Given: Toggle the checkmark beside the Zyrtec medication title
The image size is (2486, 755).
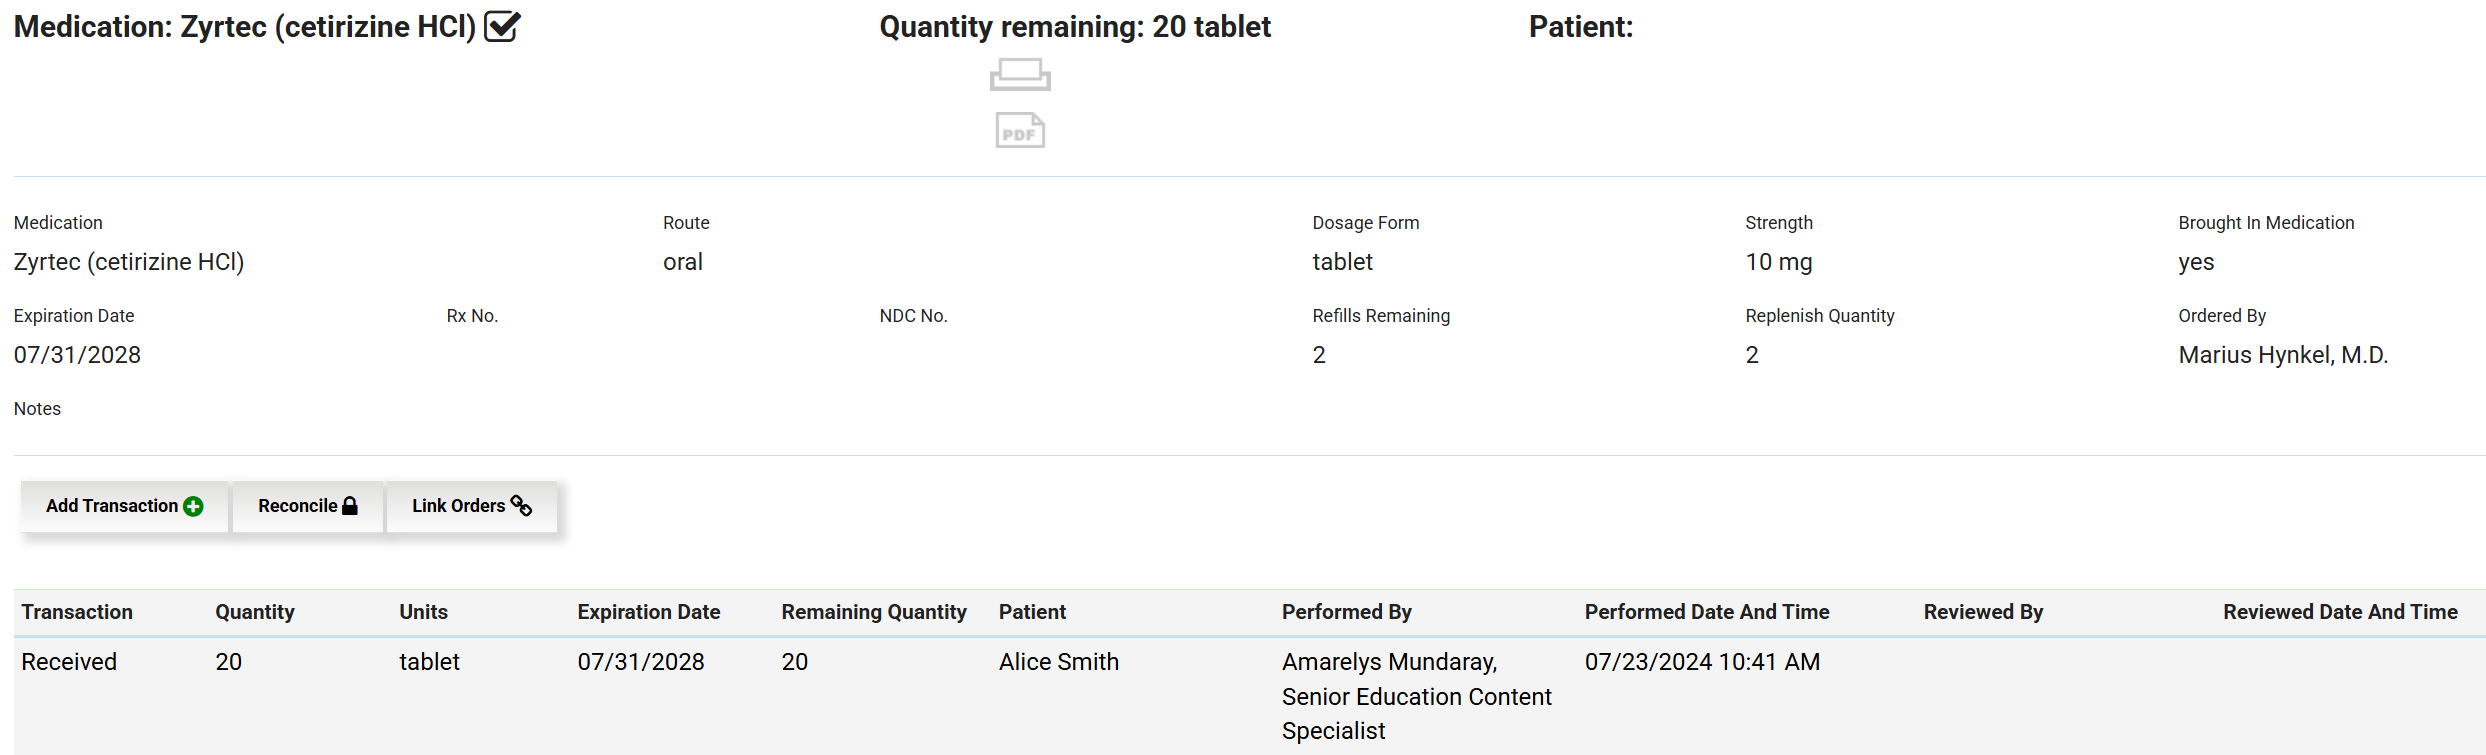Looking at the screenshot, I should [502, 26].
